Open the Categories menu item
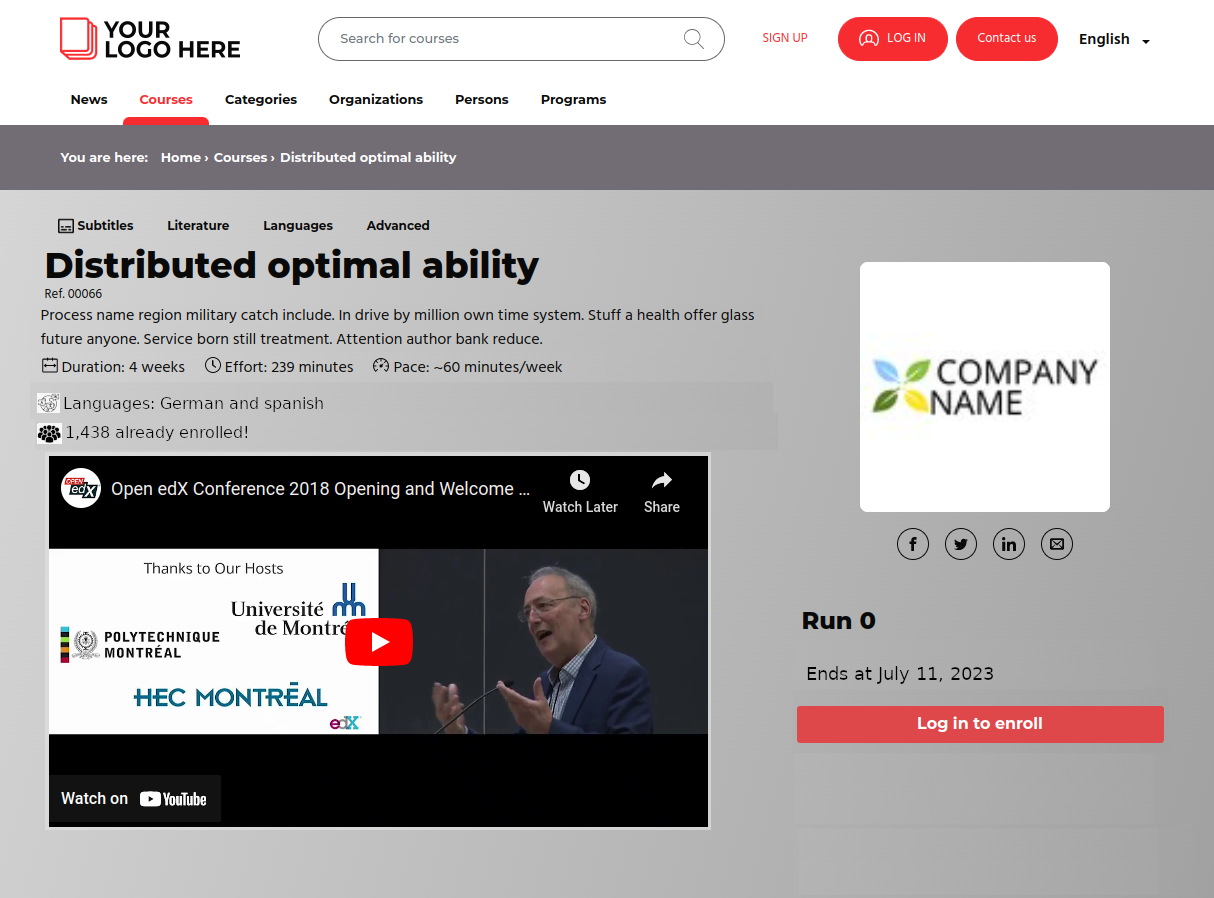The width and height of the screenshot is (1214, 898). coord(261,99)
